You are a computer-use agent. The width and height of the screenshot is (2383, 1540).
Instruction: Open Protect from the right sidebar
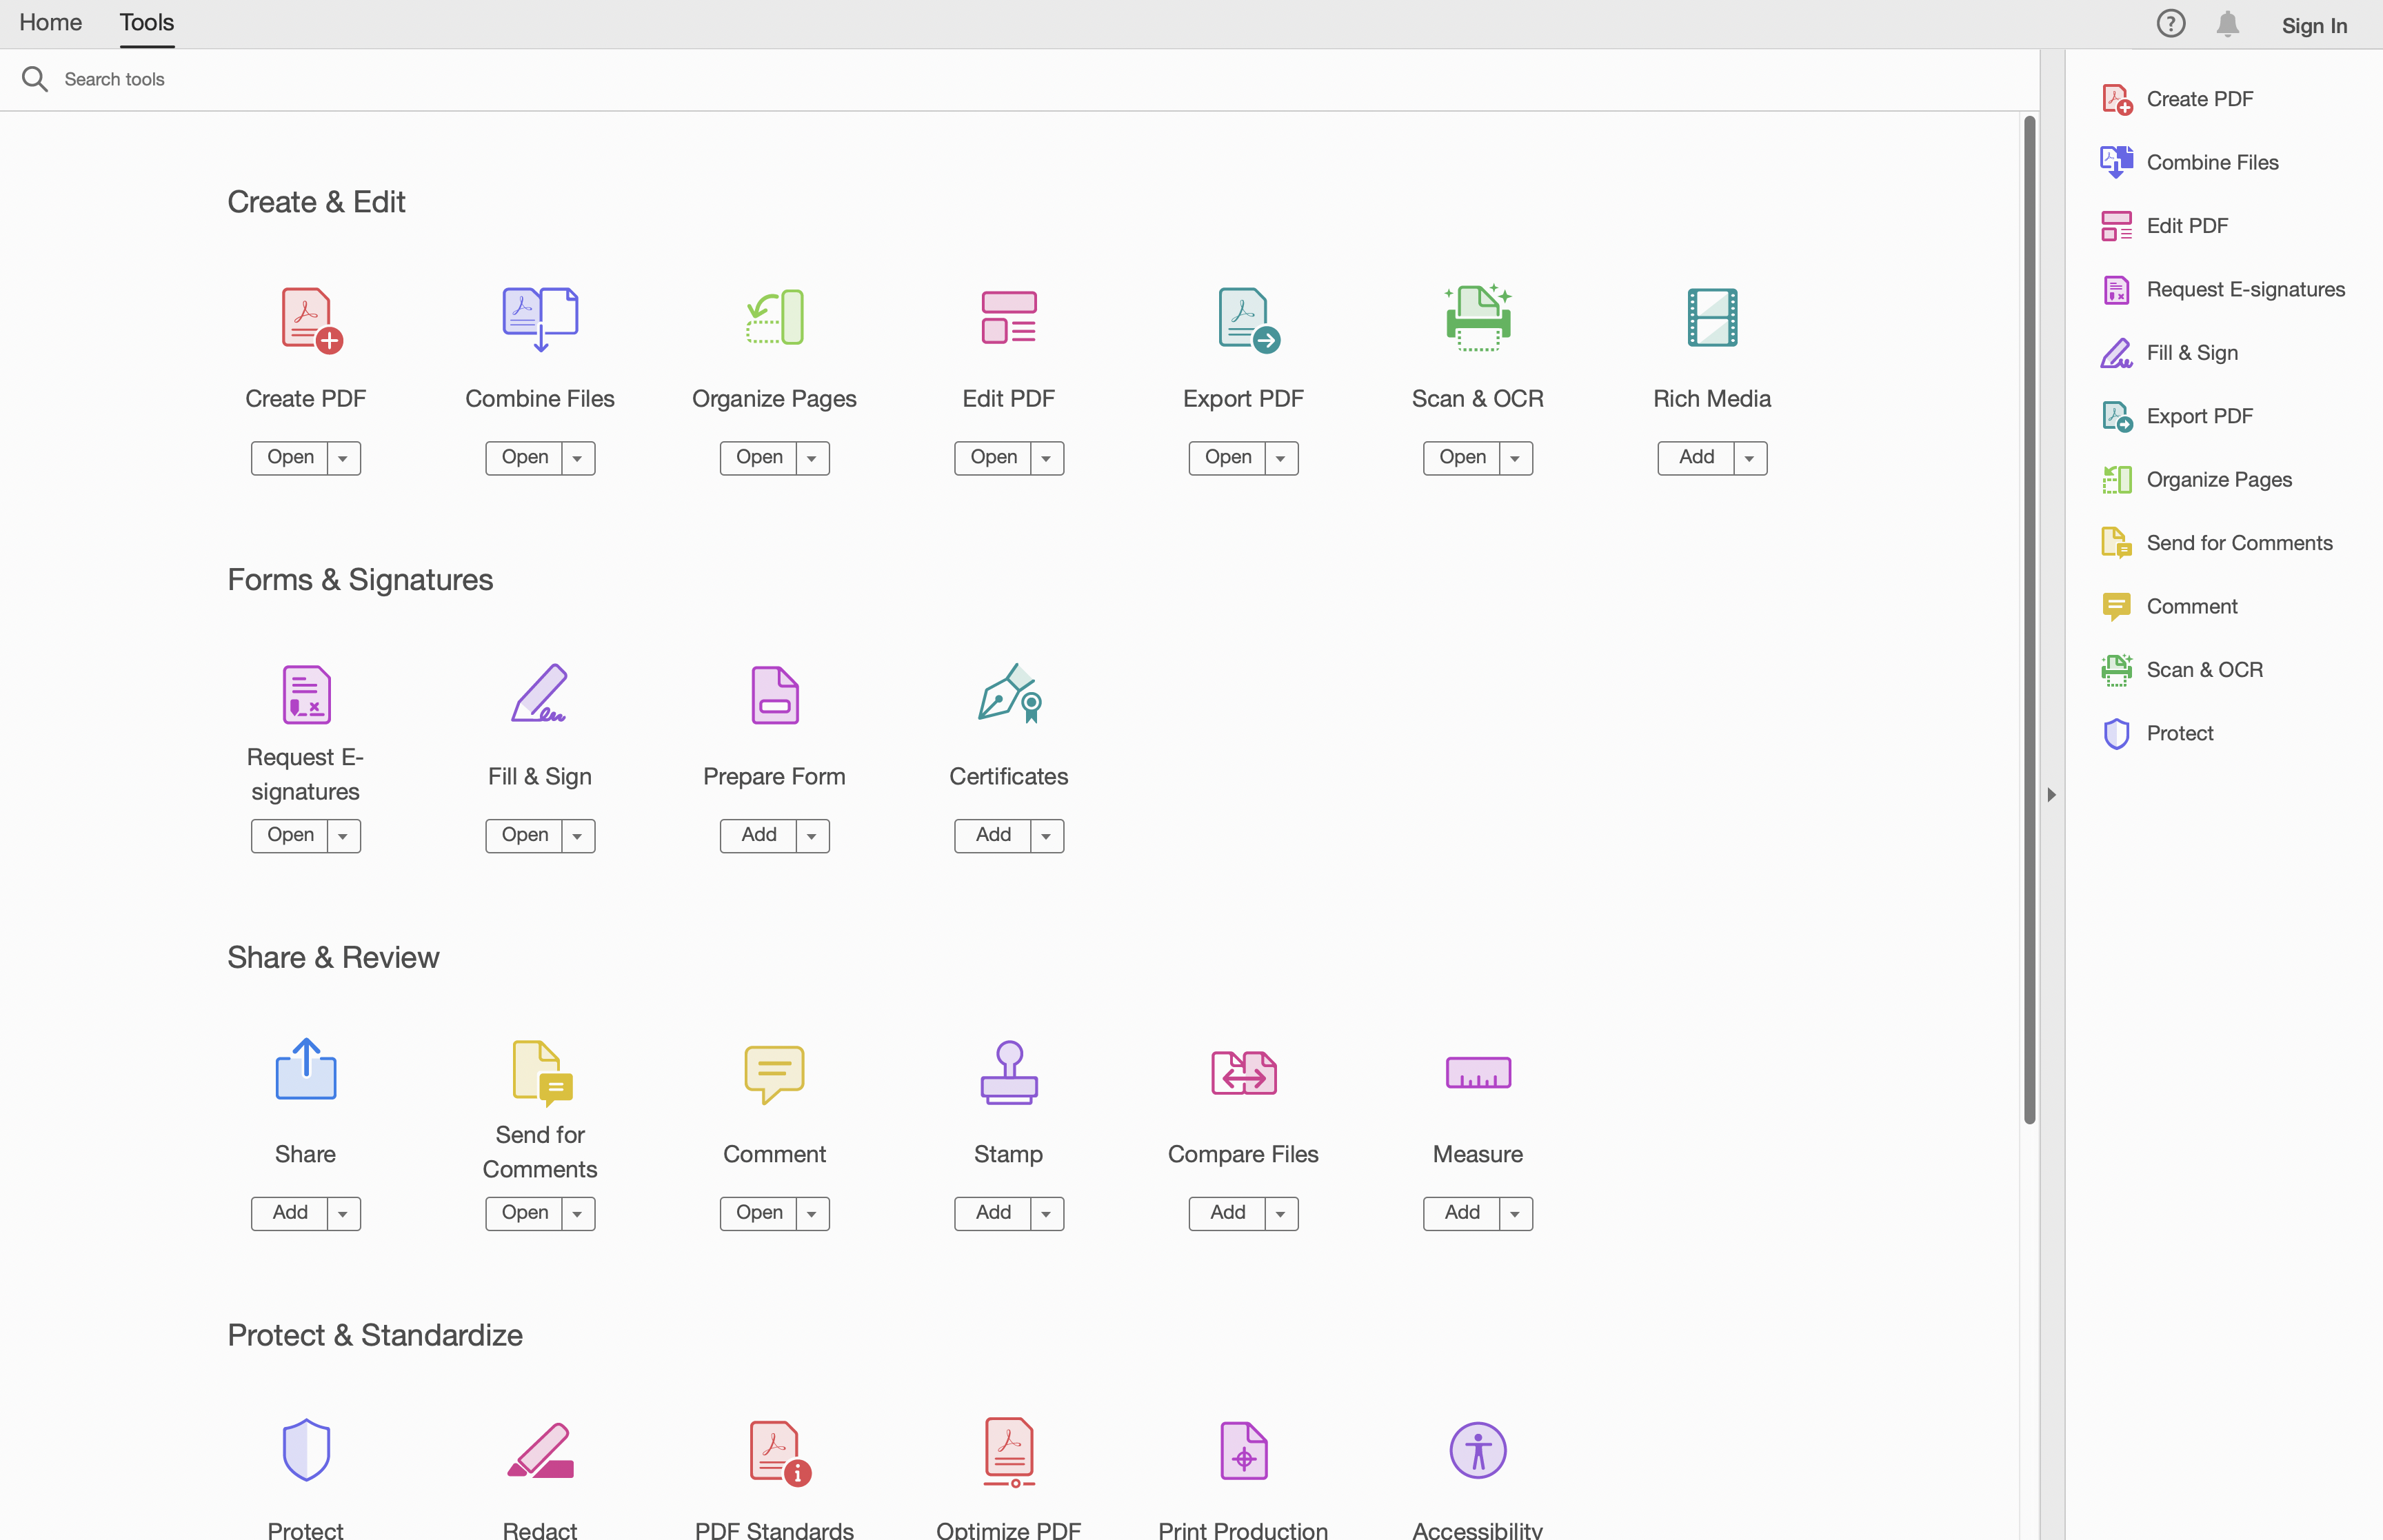coord(2157,733)
